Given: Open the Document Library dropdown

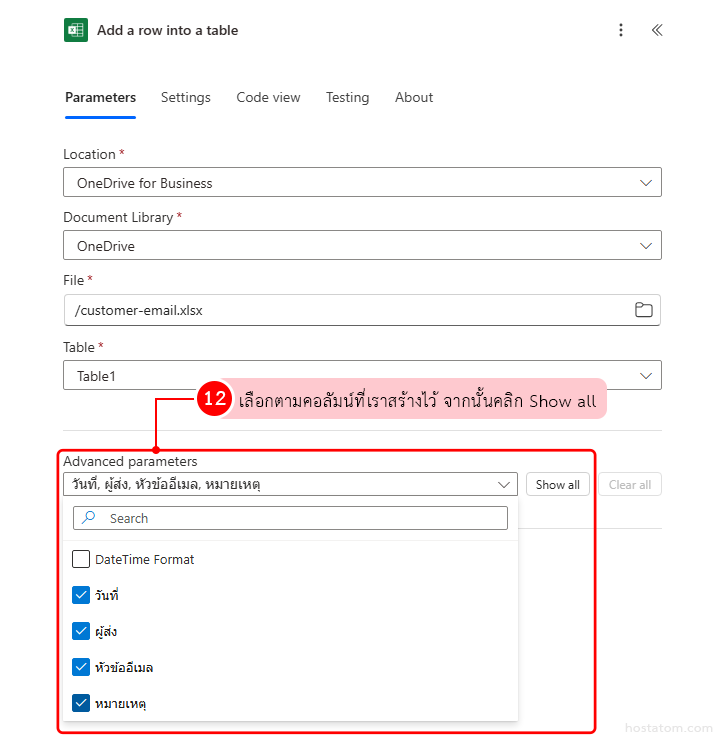Looking at the screenshot, I should pyautogui.click(x=645, y=246).
